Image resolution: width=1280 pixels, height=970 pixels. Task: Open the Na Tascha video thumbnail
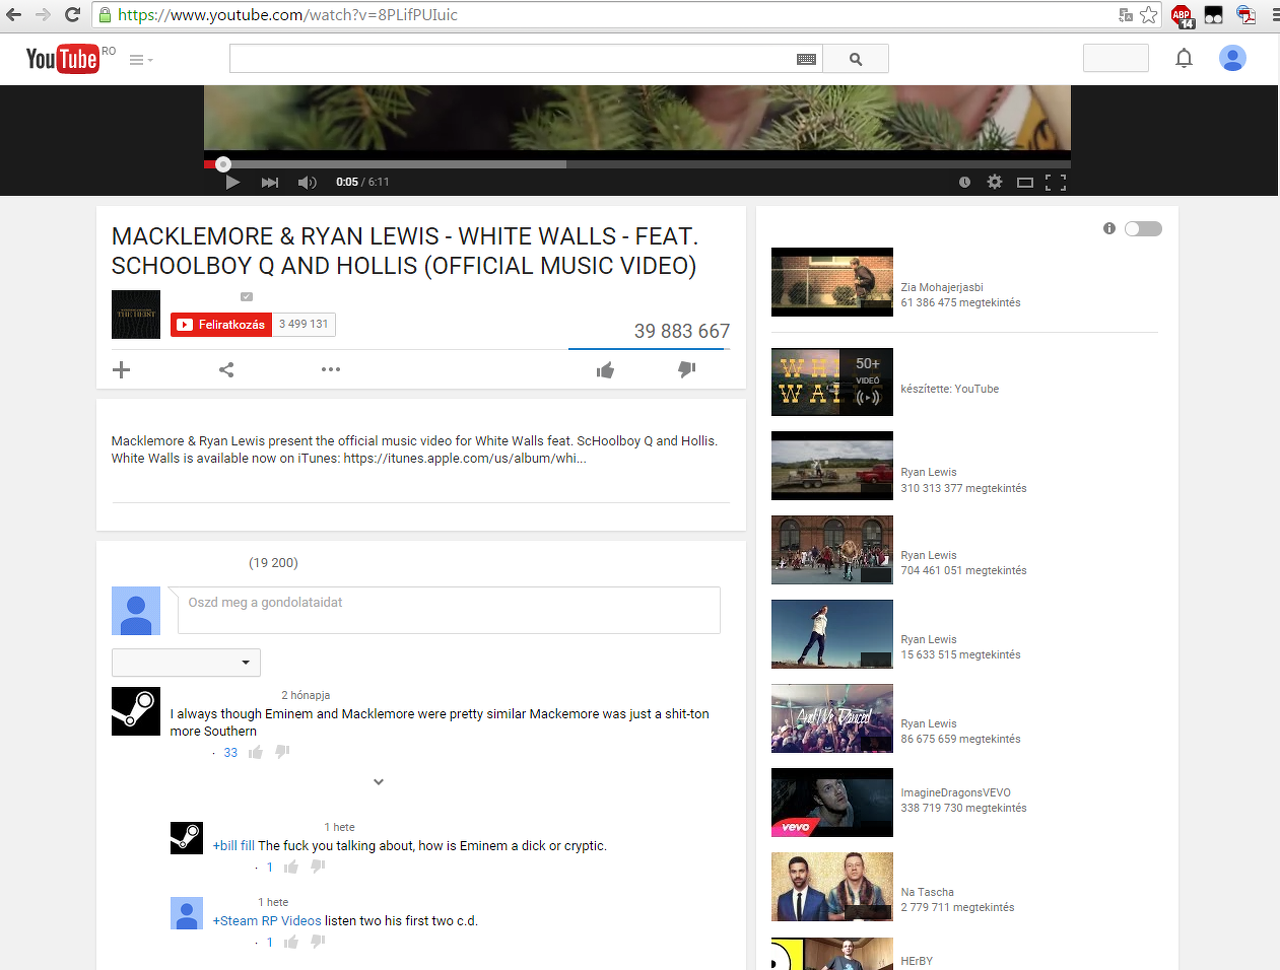pos(832,886)
